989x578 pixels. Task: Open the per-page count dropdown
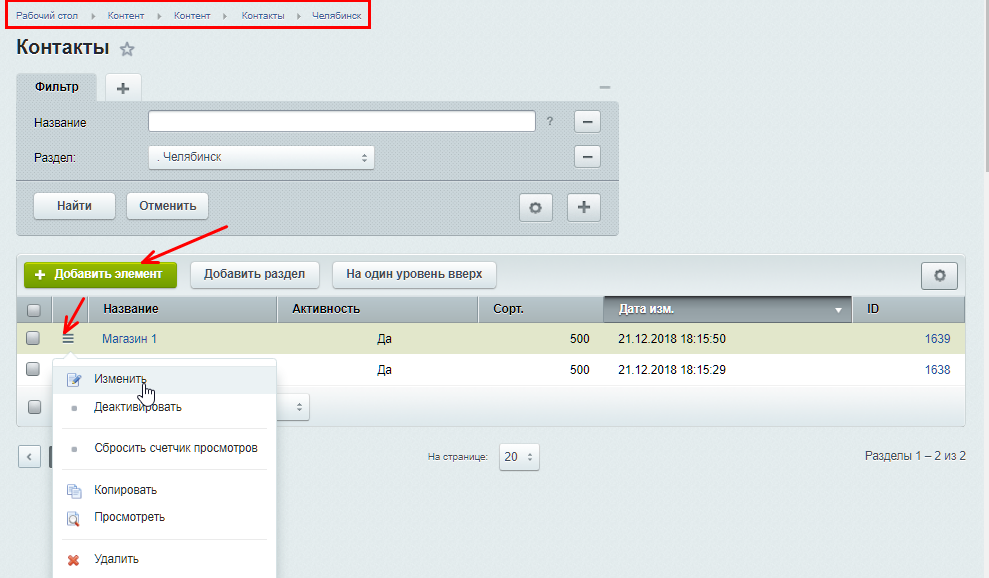pyautogui.click(x=519, y=456)
